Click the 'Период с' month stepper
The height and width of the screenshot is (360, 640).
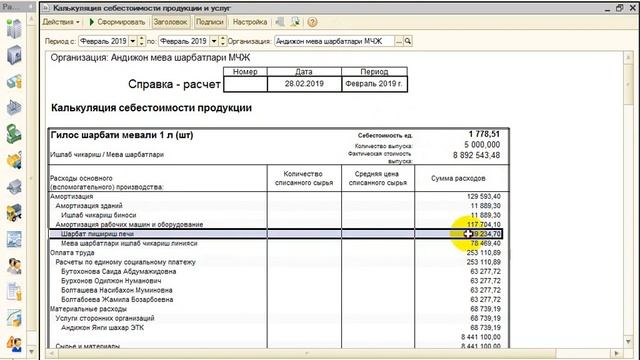[x=141, y=41]
